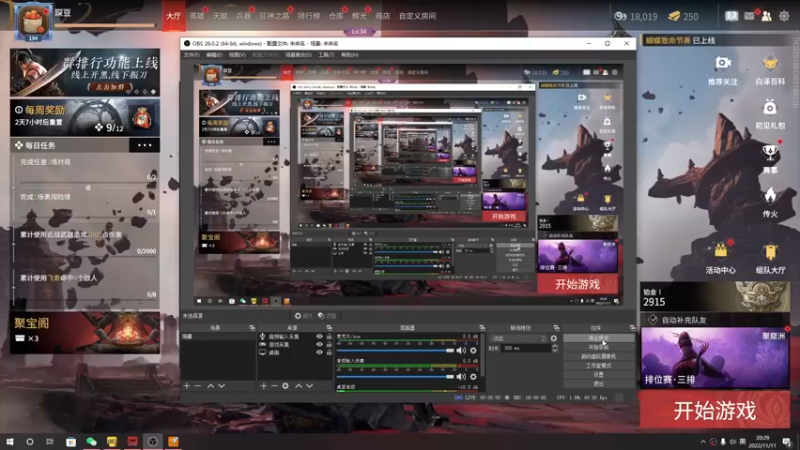Move scene down with arrow
The width and height of the screenshot is (800, 450).
pos(221,386)
